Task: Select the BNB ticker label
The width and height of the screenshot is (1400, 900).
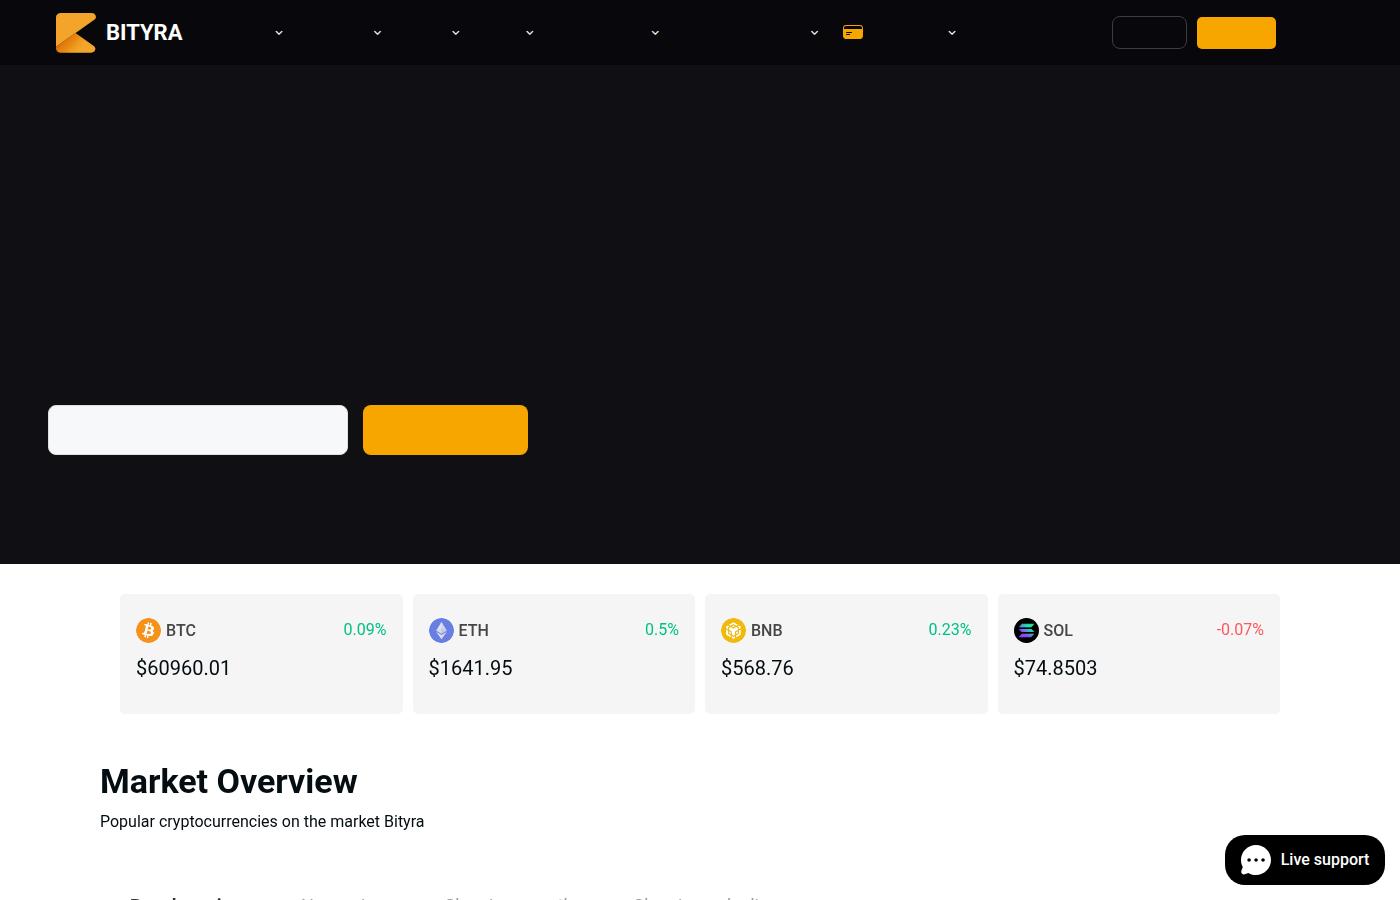Action: [766, 630]
